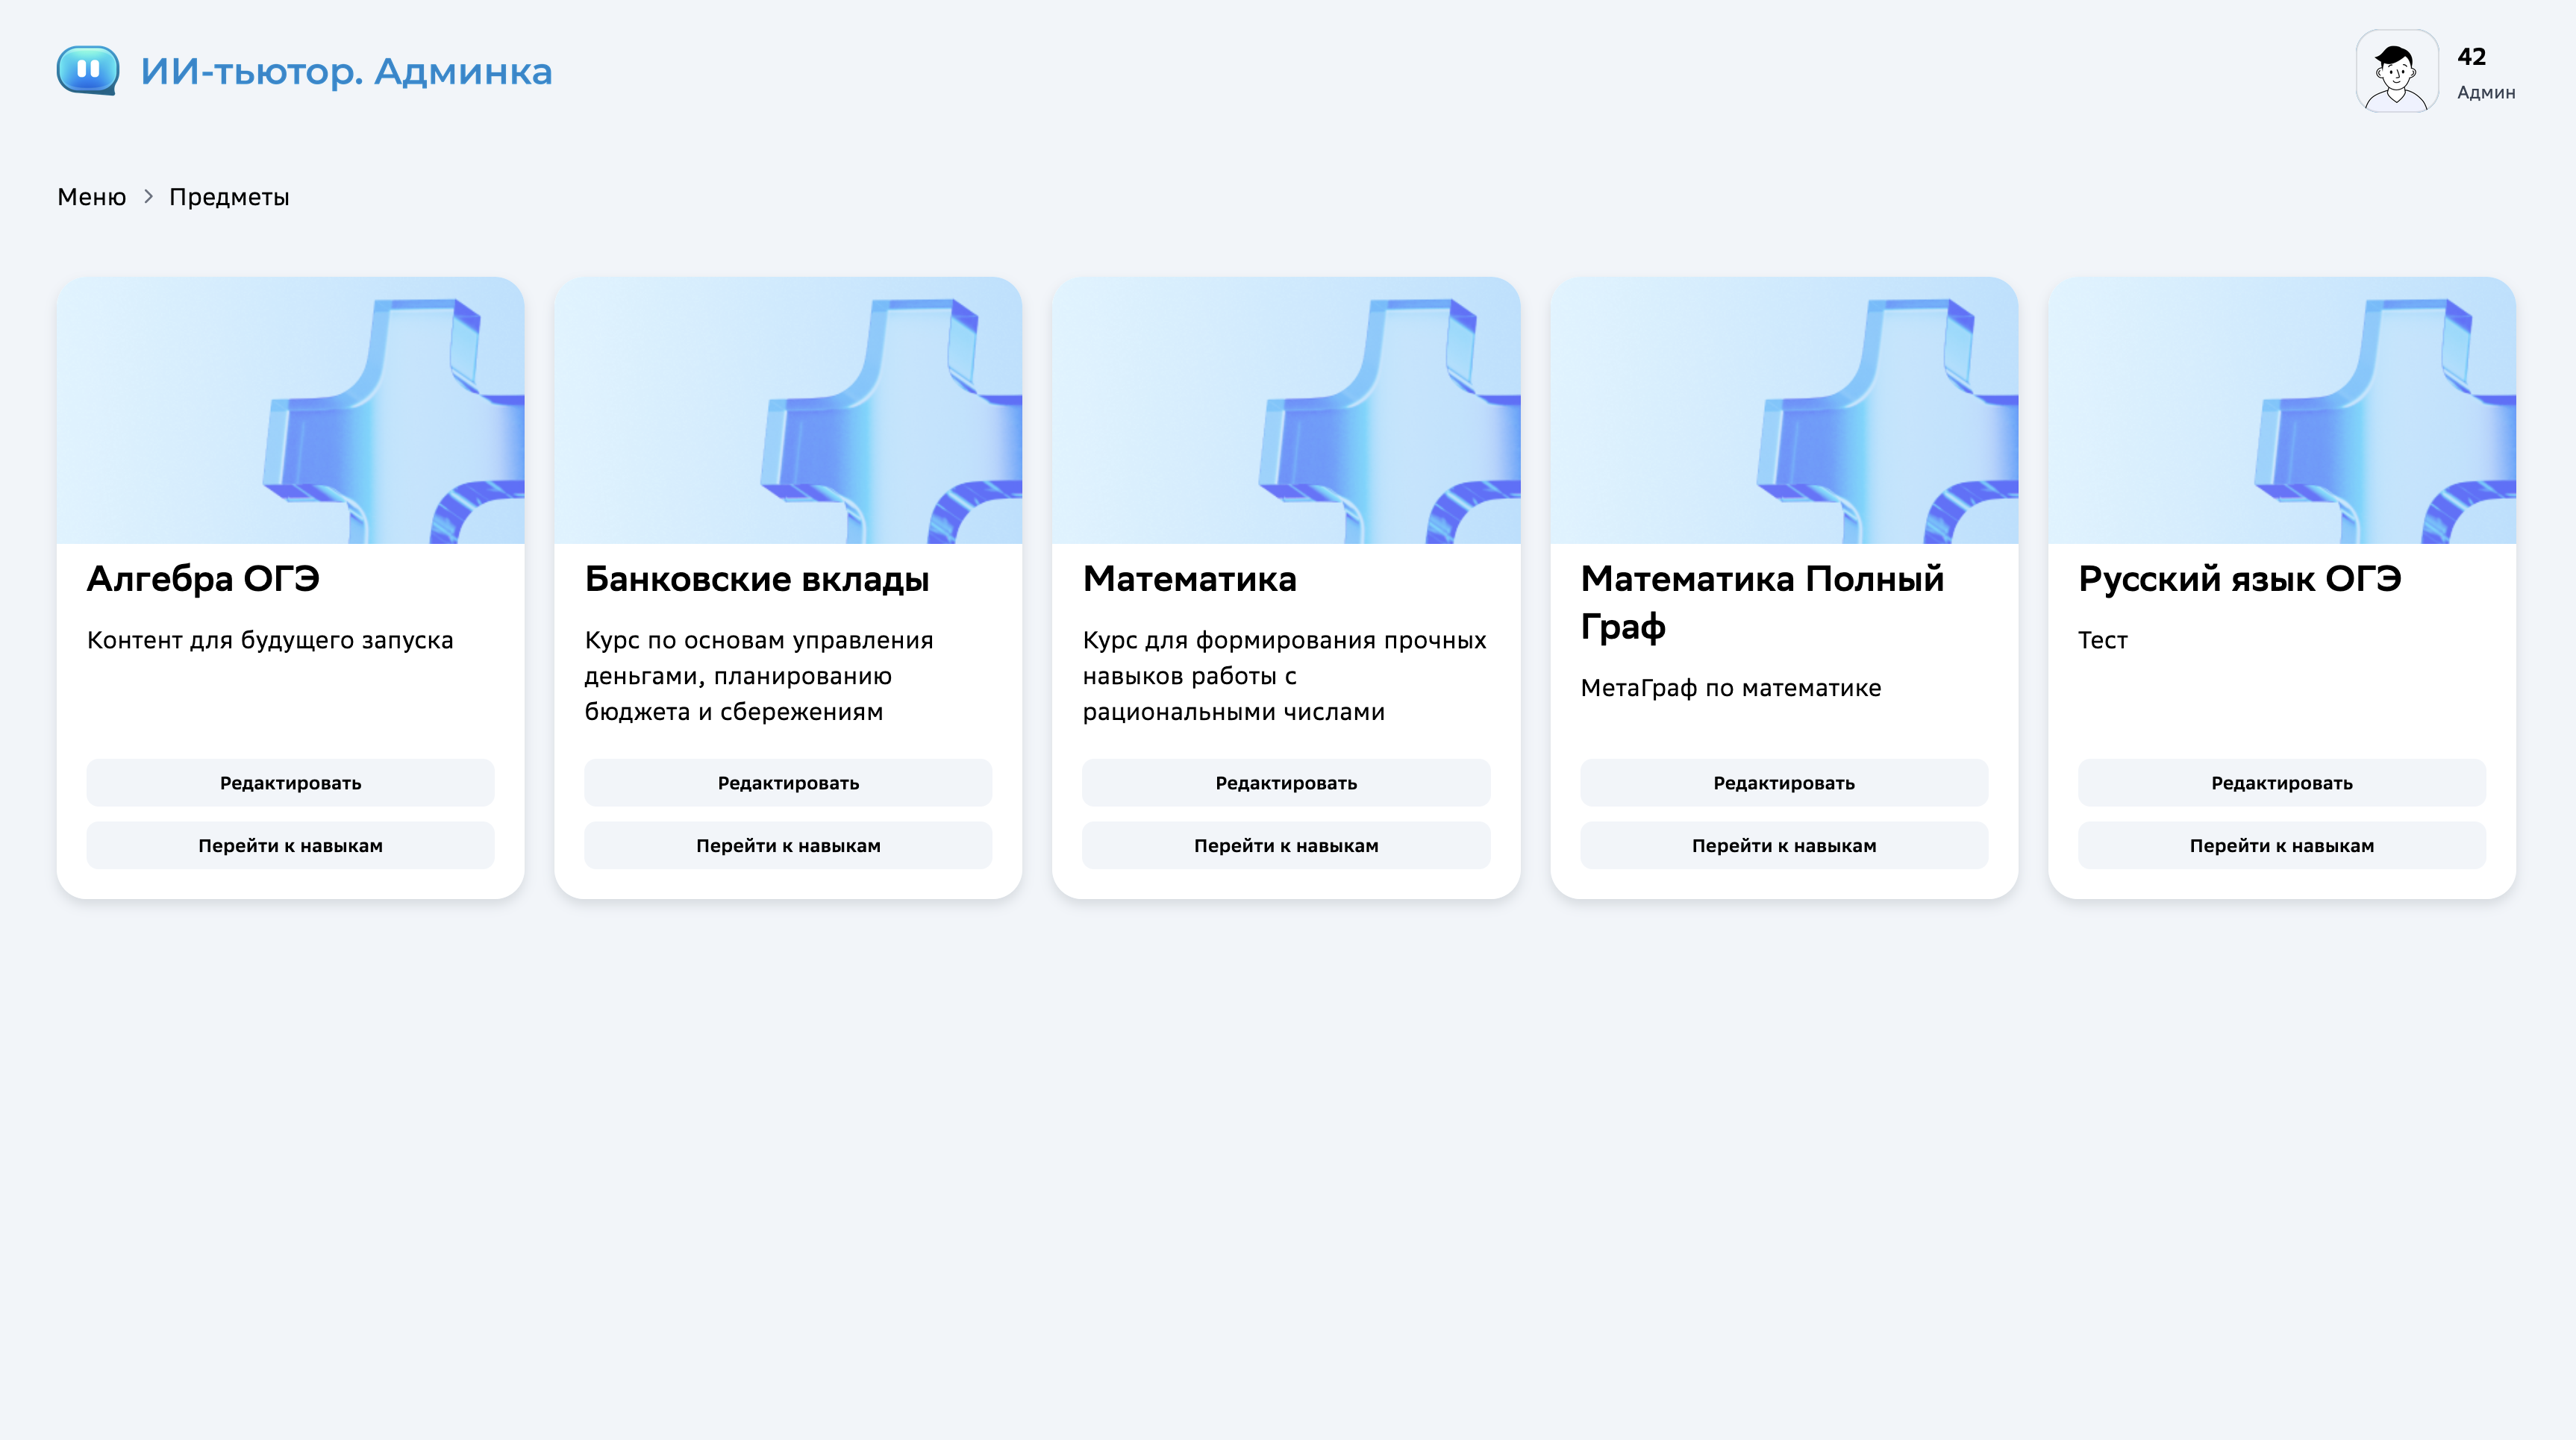Open skills for Русский язык ОГЭ

pos(2281,846)
